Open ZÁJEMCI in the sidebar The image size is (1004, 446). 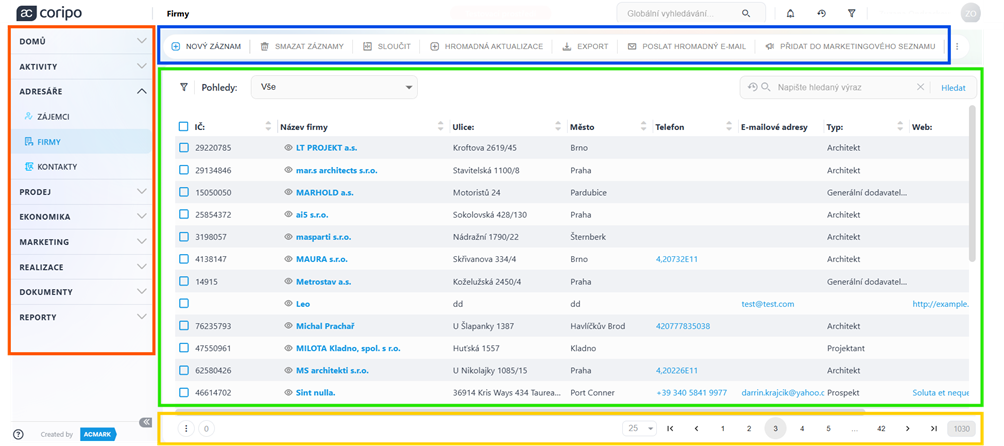pyautogui.click(x=82, y=116)
